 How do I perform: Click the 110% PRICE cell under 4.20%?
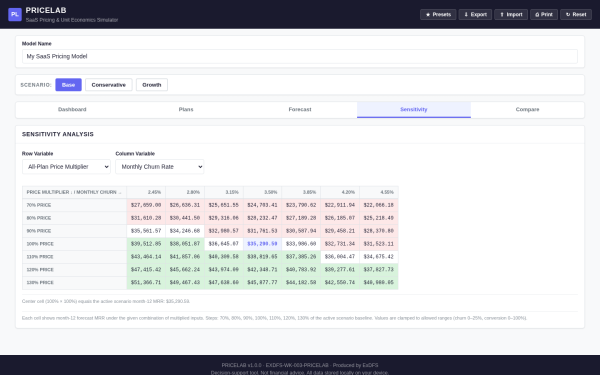[x=340, y=257]
